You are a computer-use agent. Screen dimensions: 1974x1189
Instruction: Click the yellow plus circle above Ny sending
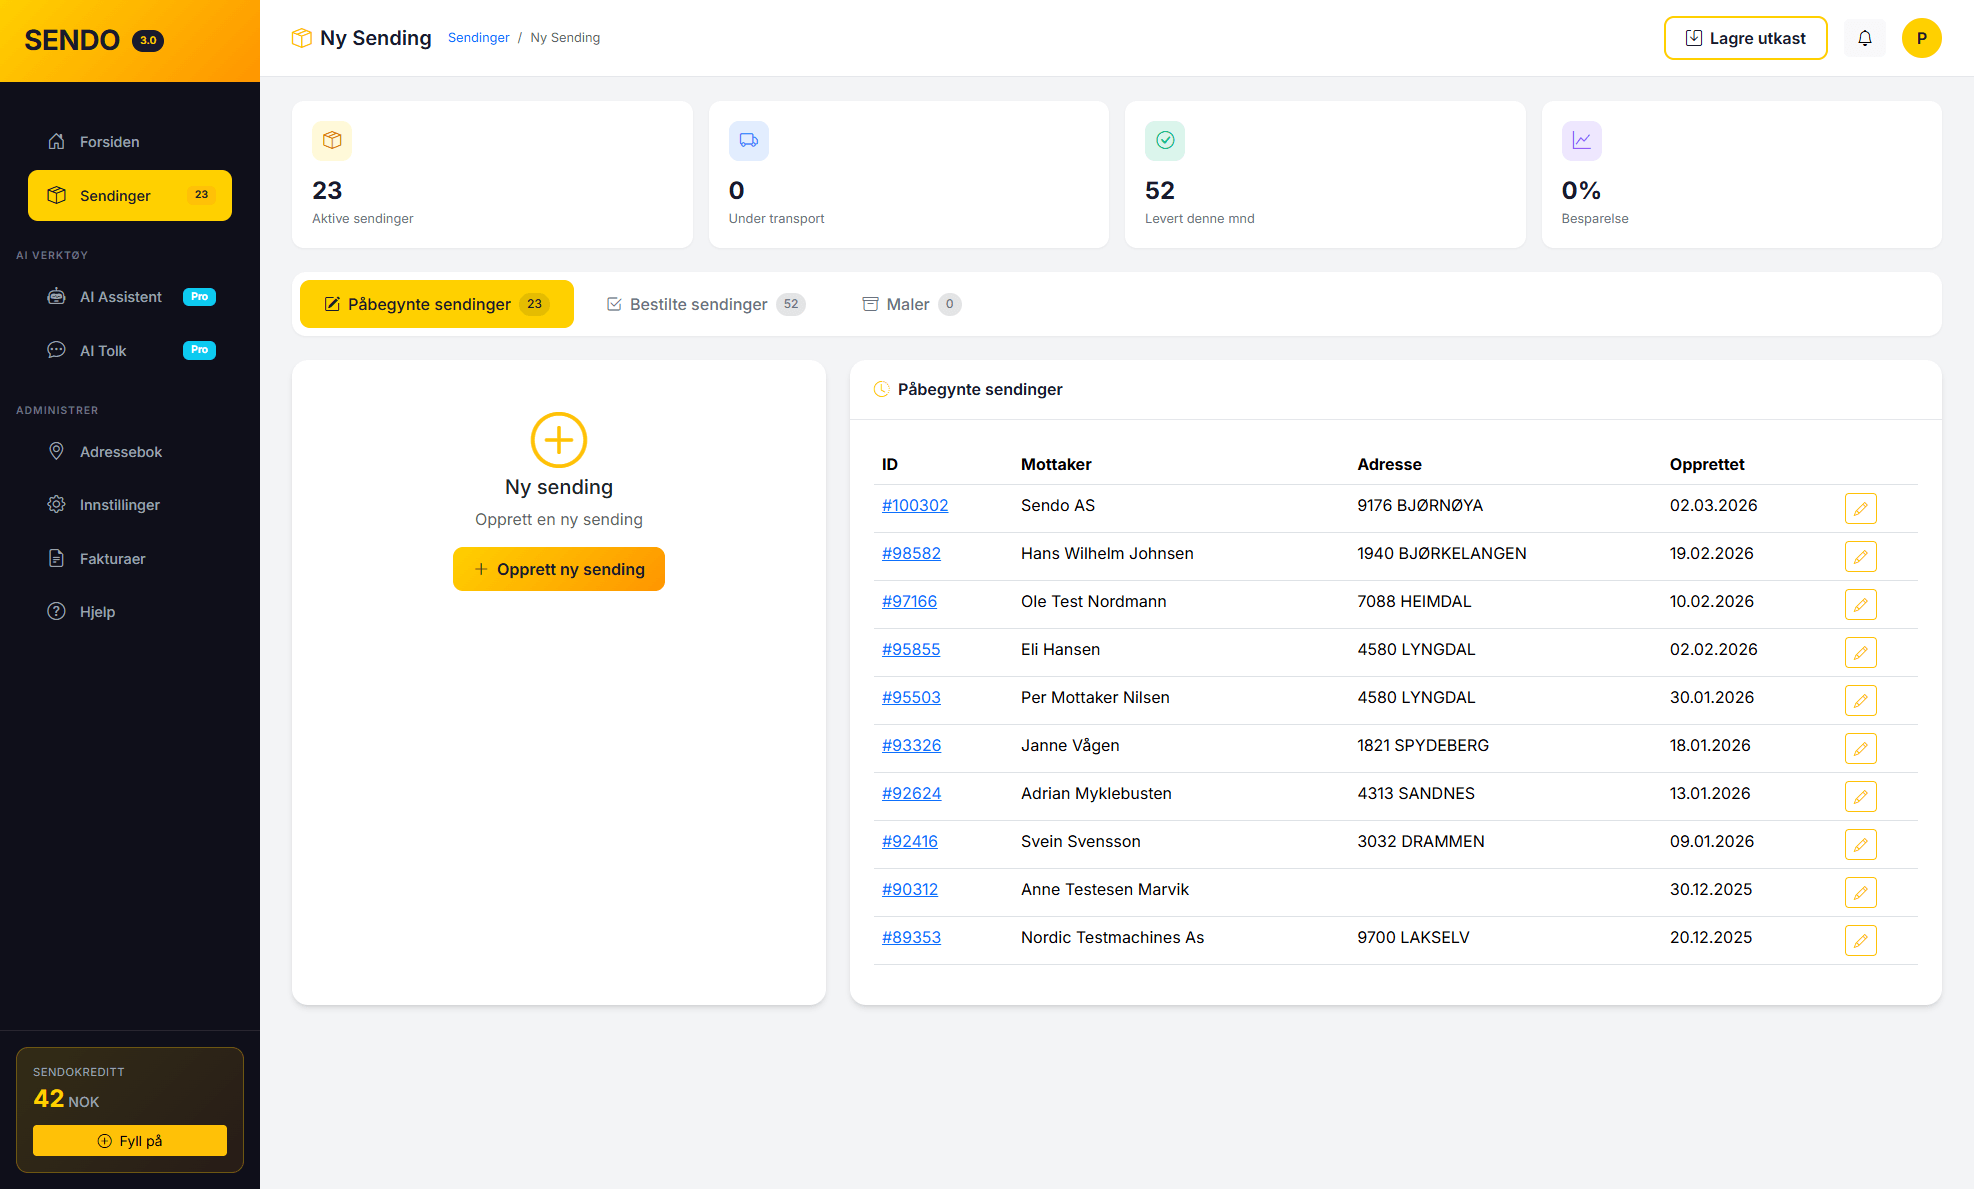(x=559, y=439)
